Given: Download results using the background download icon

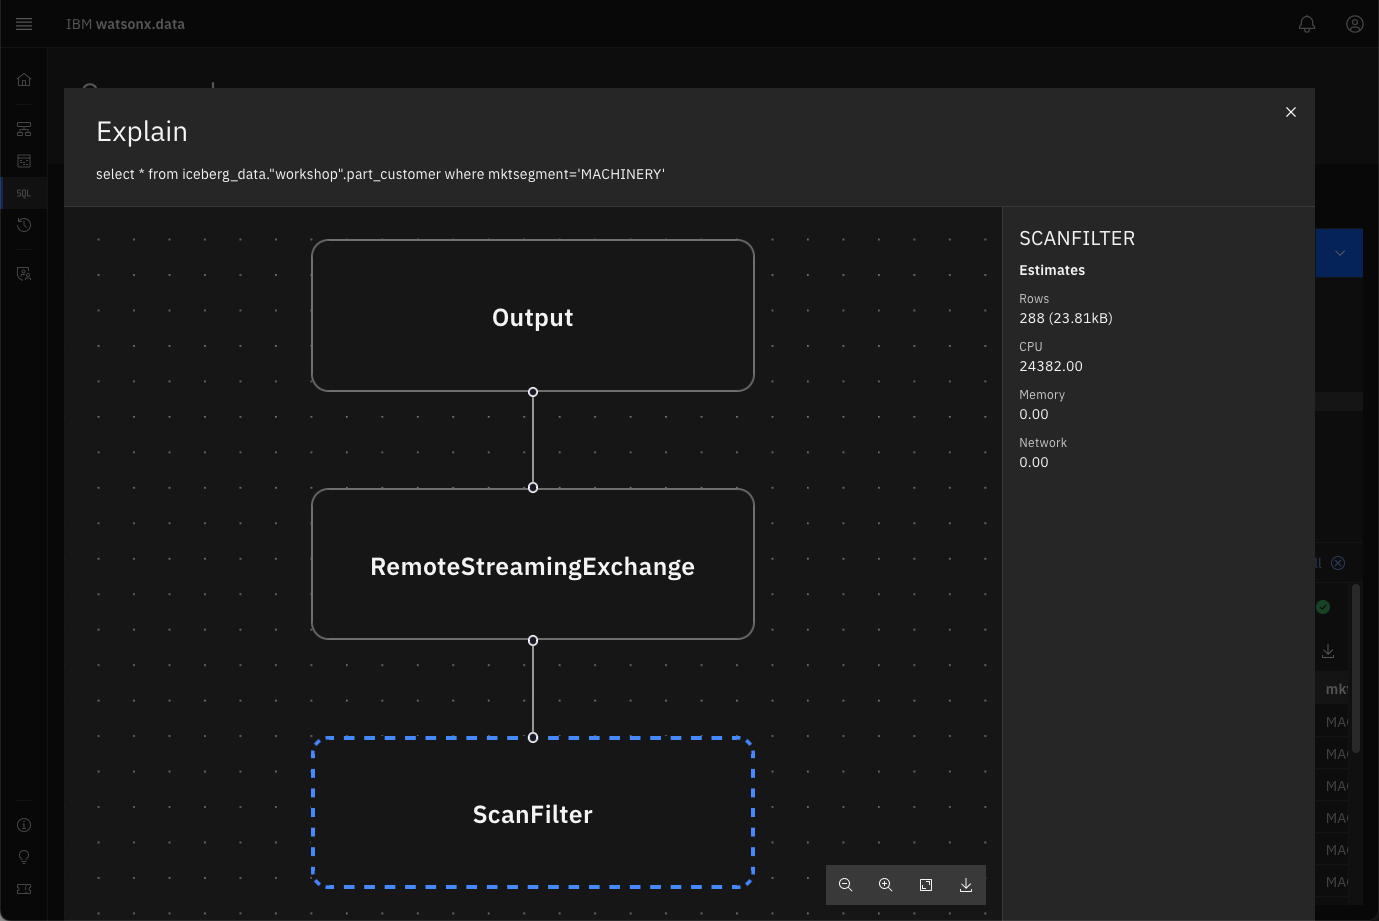Looking at the screenshot, I should pyautogui.click(x=1328, y=651).
